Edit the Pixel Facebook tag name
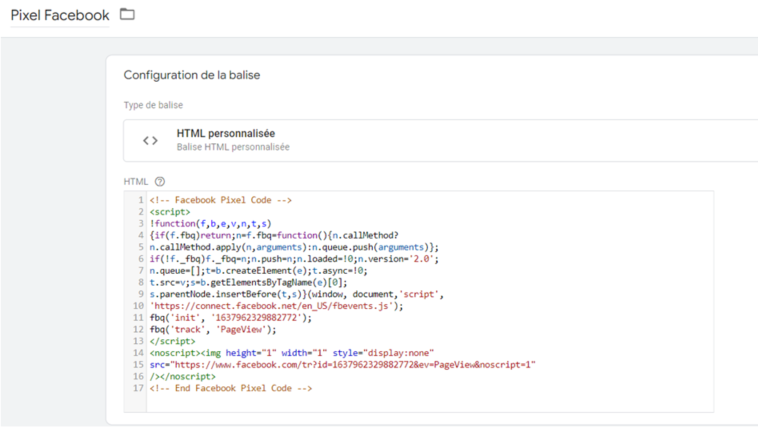Image resolution: width=758 pixels, height=427 pixels. pos(60,15)
